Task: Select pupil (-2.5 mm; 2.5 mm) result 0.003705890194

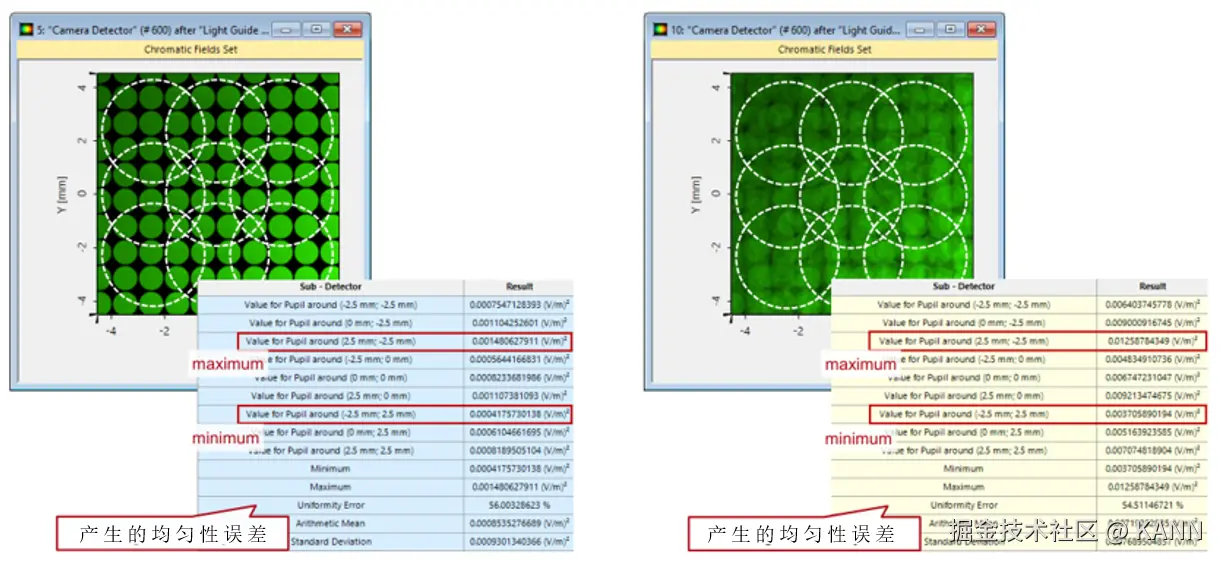Action: (x=1153, y=414)
